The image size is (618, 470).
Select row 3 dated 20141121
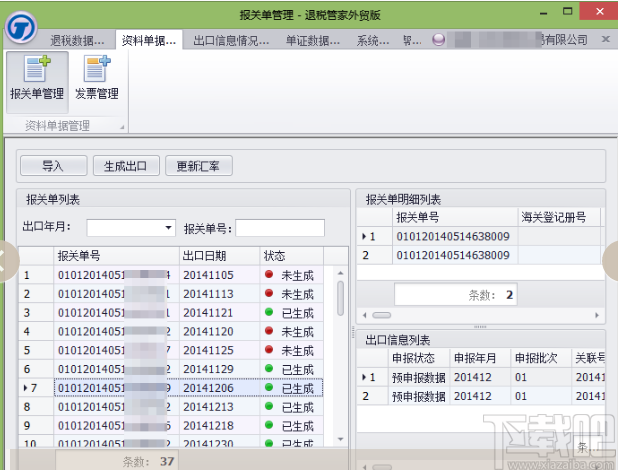(171, 313)
